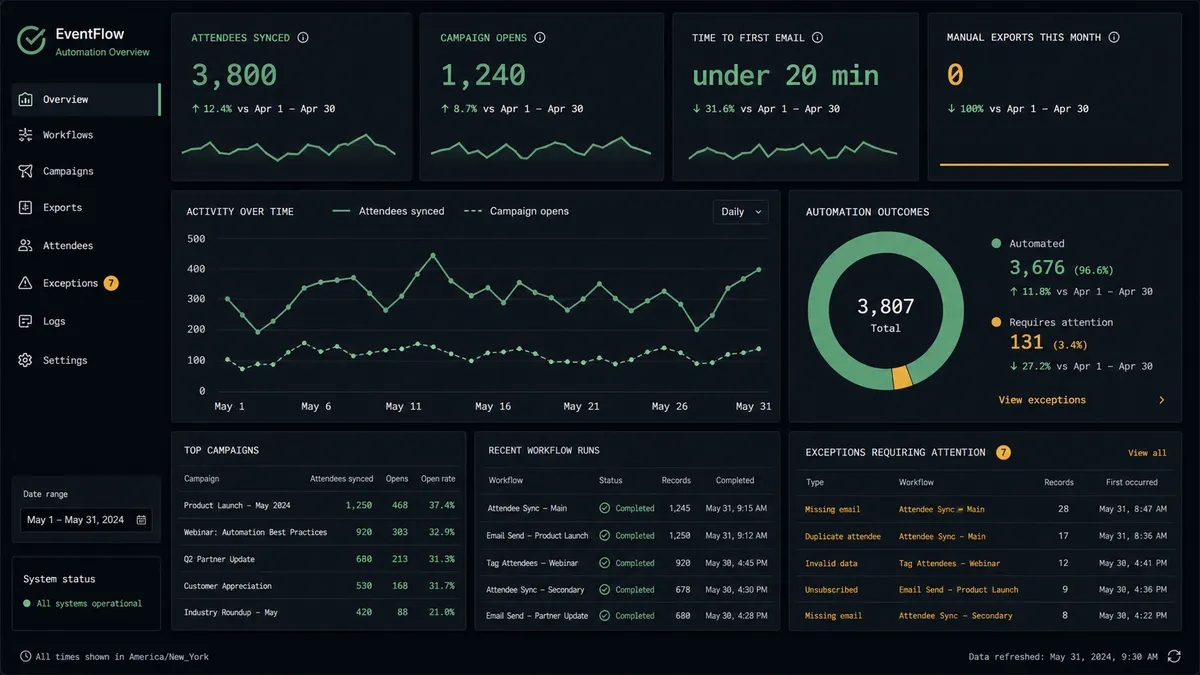Open Attendee Sync – Main workflow link in Missing email row
This screenshot has width=1200, height=675.
click(941, 509)
